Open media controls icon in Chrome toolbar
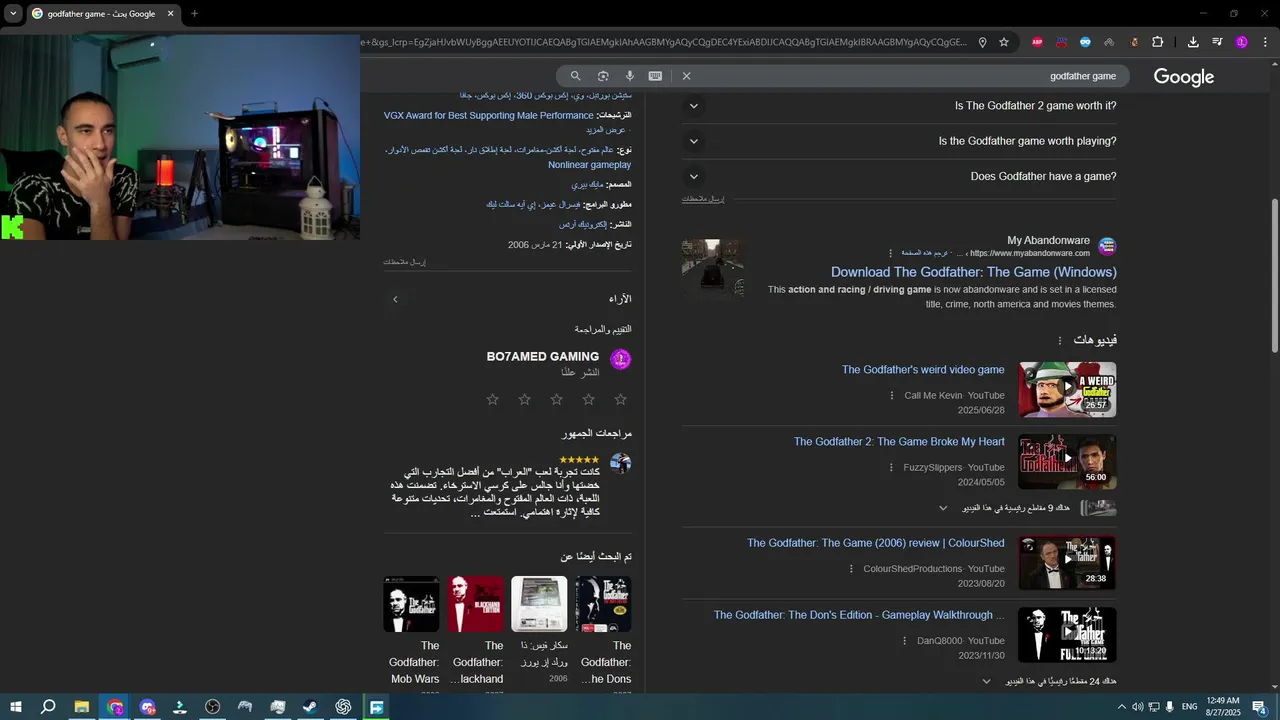The width and height of the screenshot is (1280, 720). 1217,42
